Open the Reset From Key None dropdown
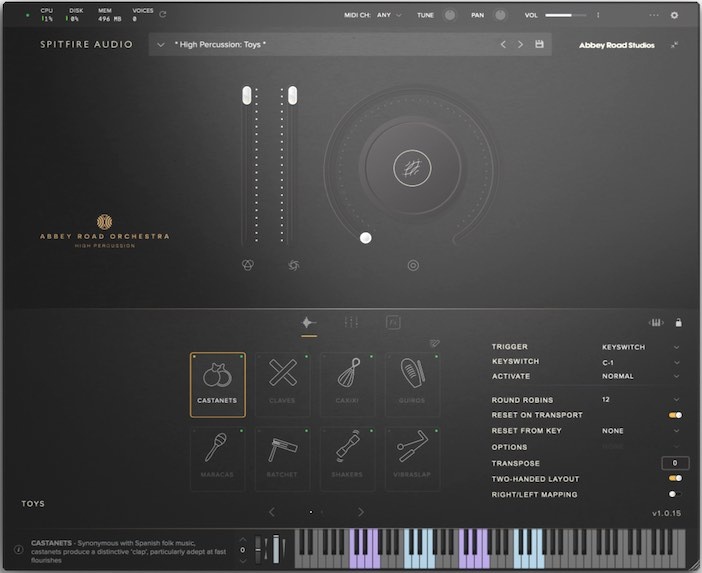702x573 pixels. pos(641,431)
